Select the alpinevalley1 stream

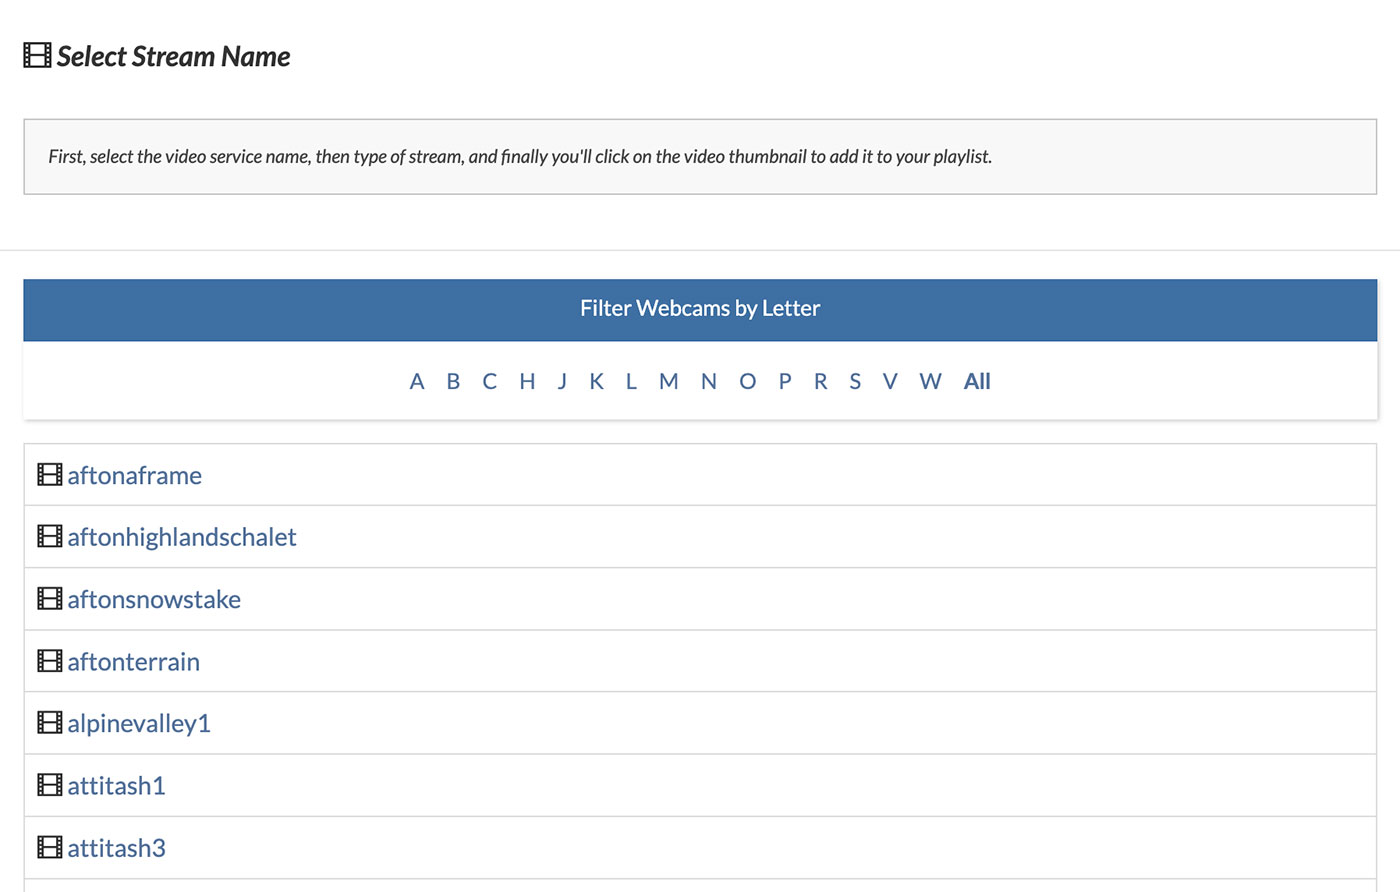[x=139, y=723]
